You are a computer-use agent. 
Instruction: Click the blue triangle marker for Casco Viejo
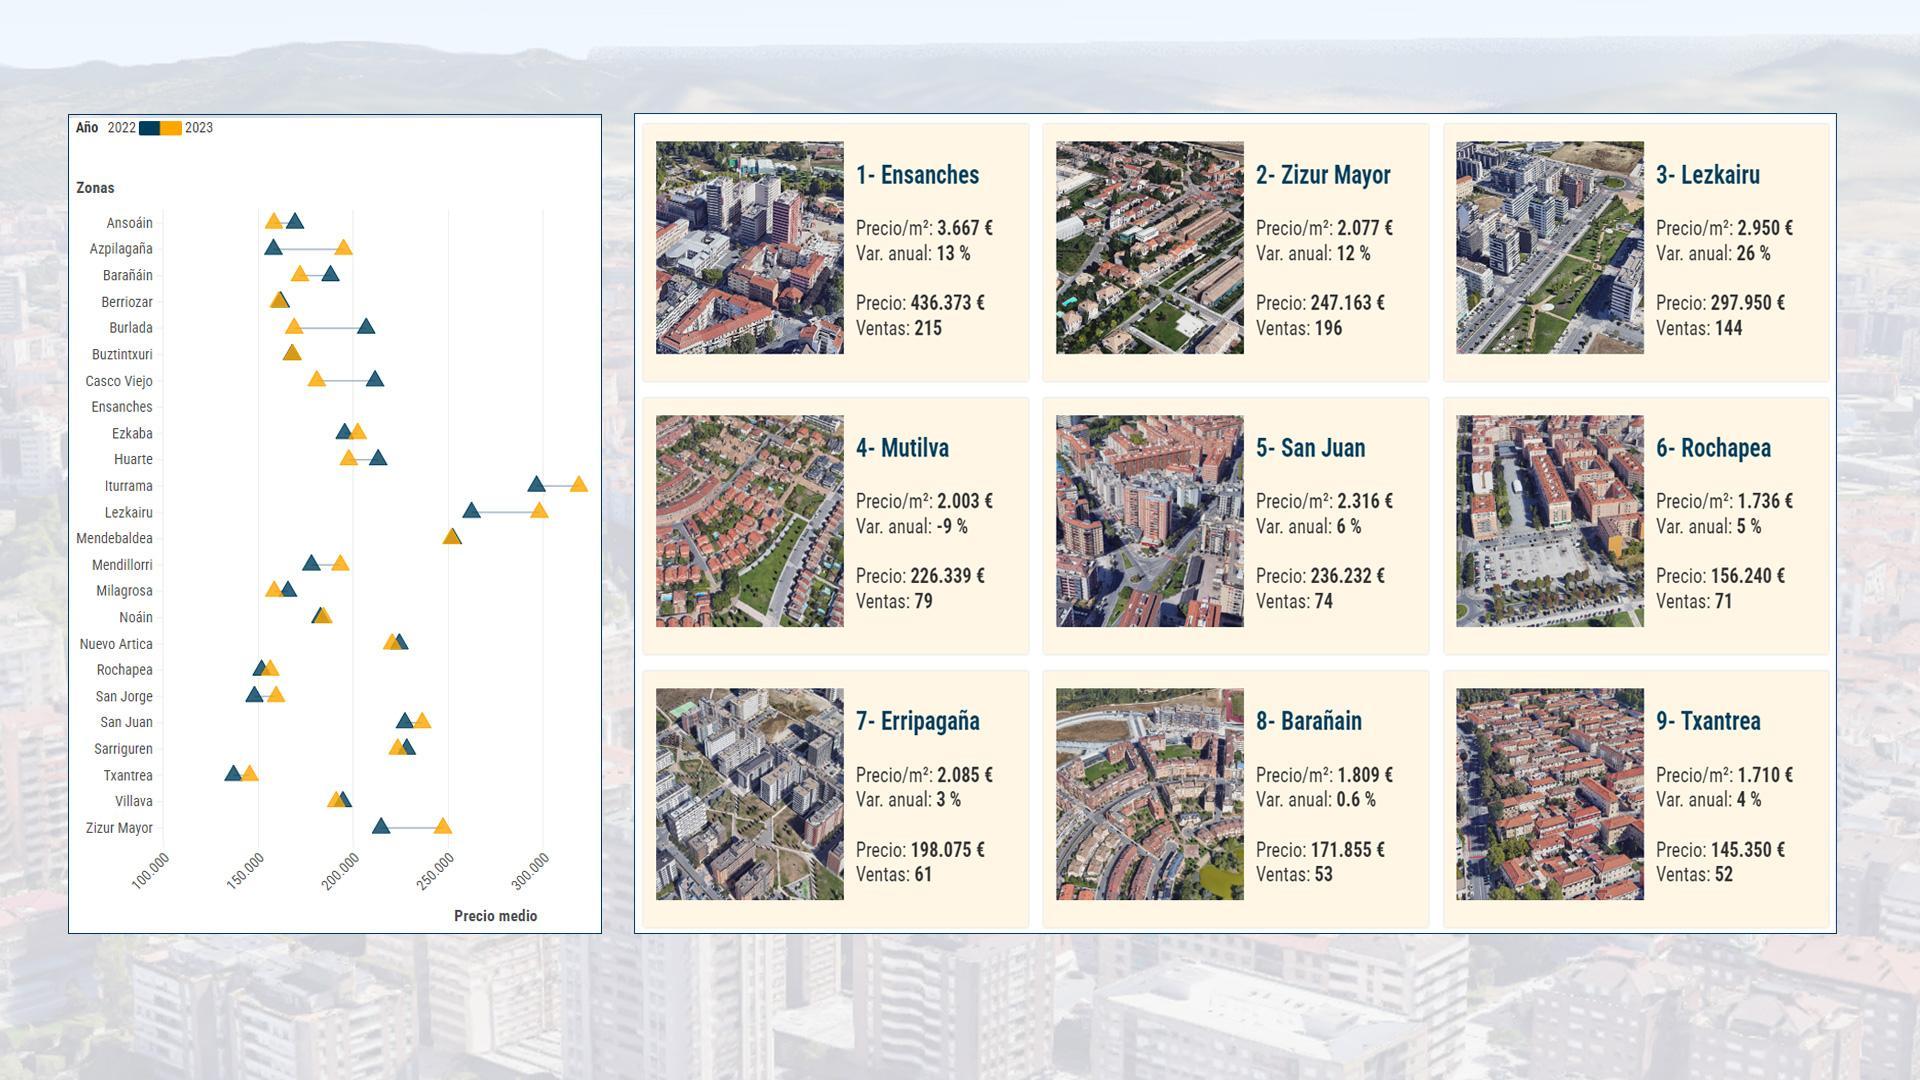pos(374,381)
